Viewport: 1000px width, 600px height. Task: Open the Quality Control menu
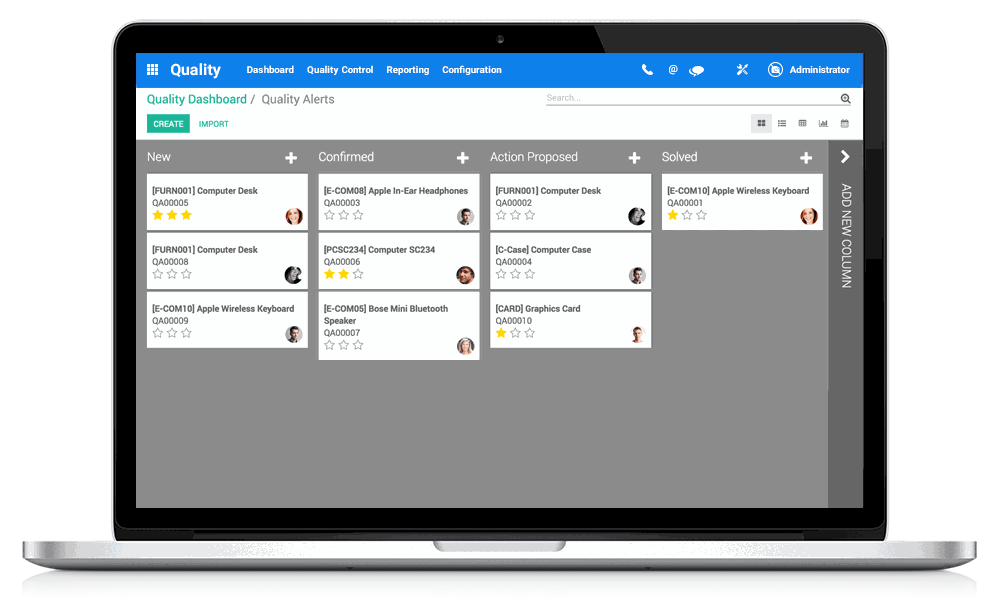pyautogui.click(x=340, y=70)
